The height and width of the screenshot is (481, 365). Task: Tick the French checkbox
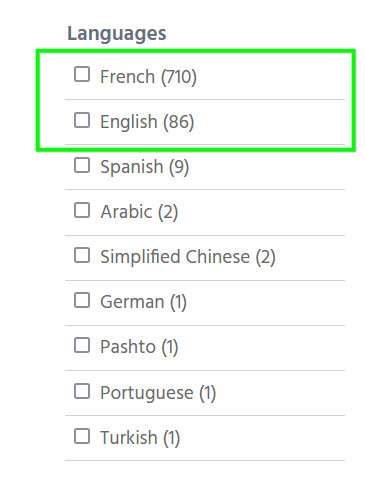tap(82, 74)
